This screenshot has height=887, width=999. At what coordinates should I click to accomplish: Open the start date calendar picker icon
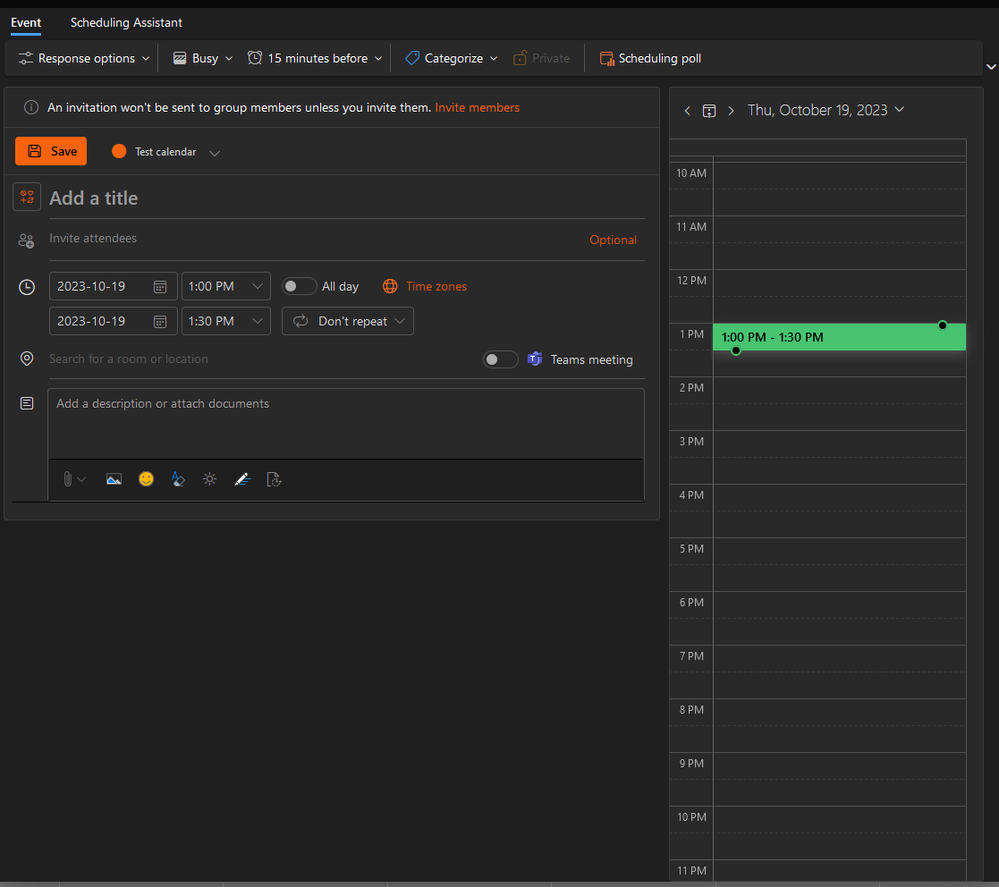click(x=160, y=287)
